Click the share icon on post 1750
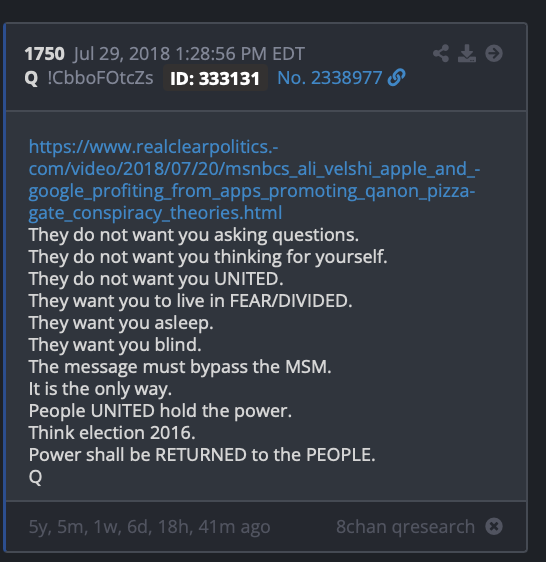The image size is (546, 562). 441,54
